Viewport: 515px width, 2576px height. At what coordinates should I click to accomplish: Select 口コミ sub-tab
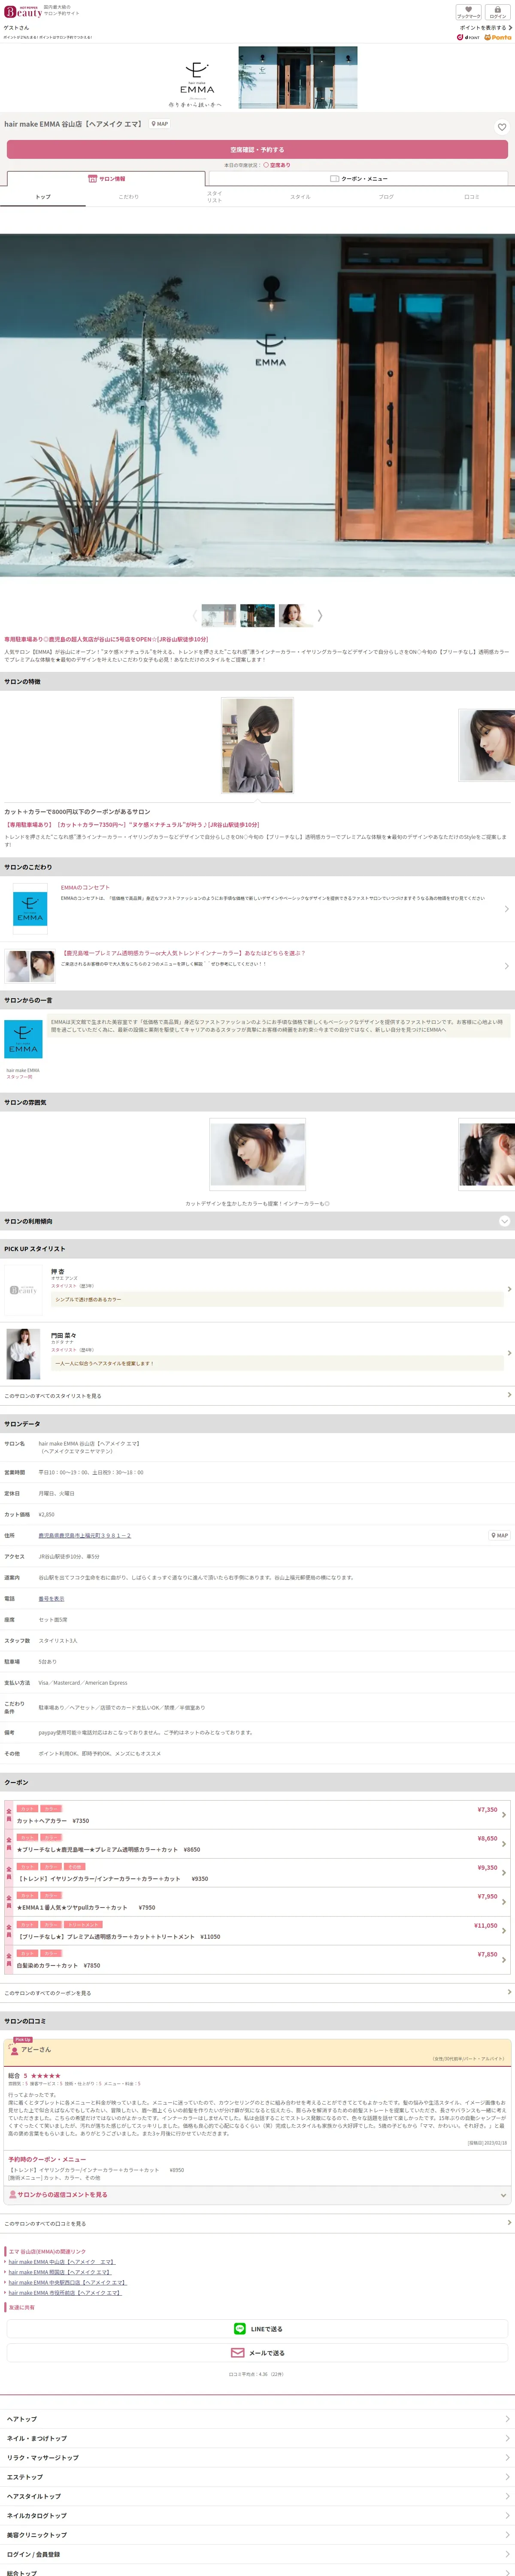pyautogui.click(x=472, y=197)
